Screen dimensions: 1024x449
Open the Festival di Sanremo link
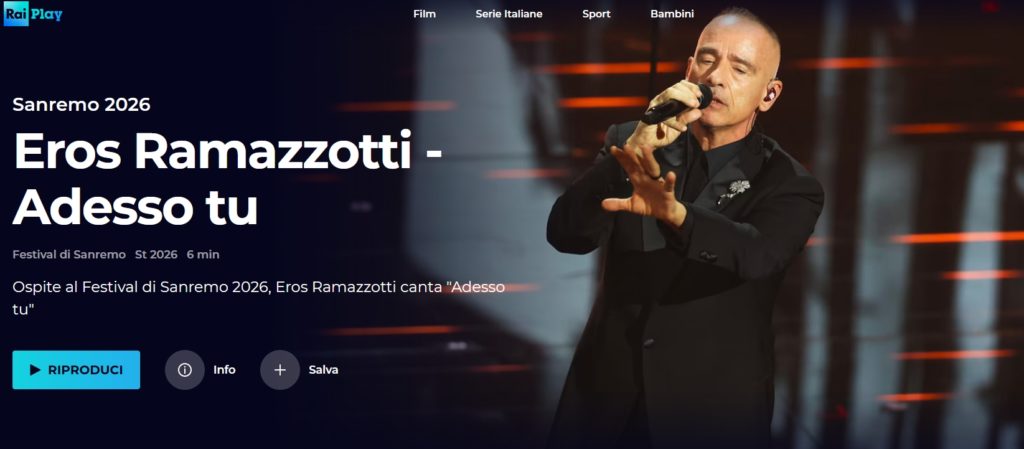pyautogui.click(x=69, y=255)
